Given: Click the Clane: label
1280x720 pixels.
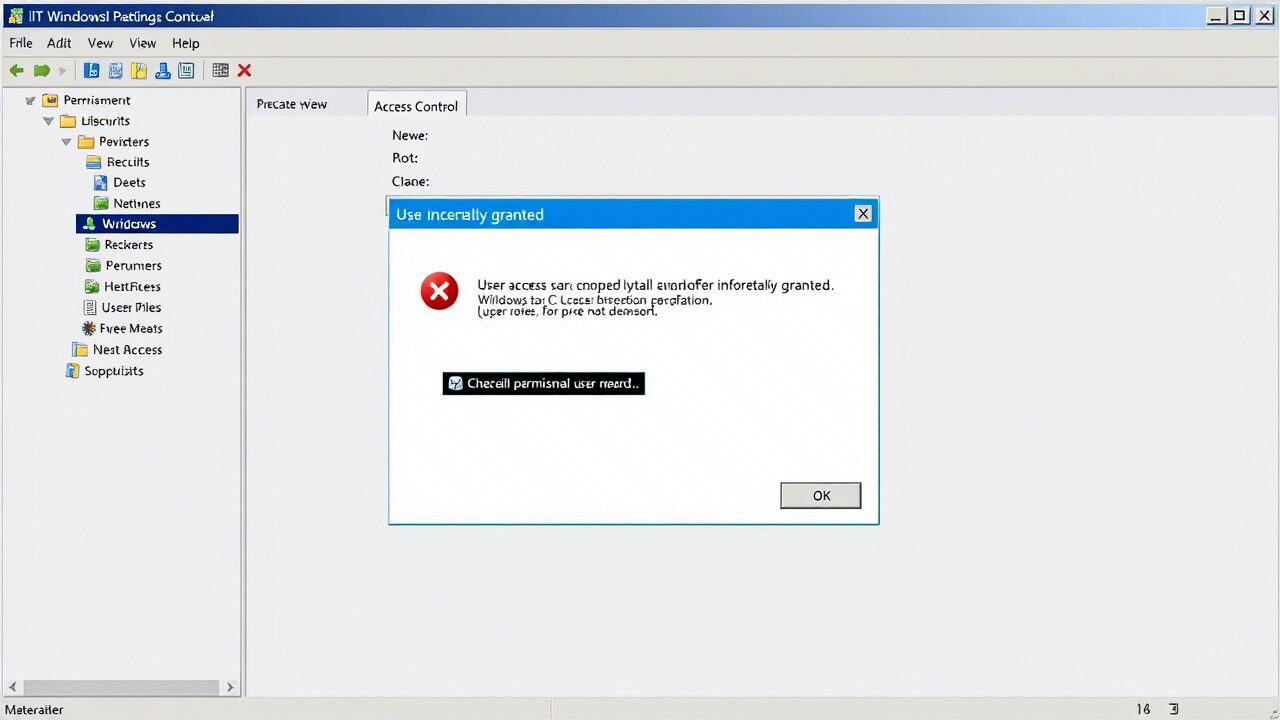Looking at the screenshot, I should click(411, 181).
